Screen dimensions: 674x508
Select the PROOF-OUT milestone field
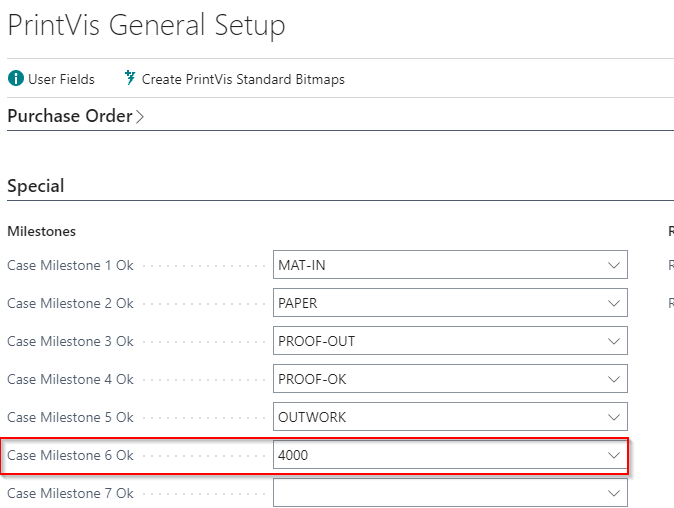tap(450, 341)
